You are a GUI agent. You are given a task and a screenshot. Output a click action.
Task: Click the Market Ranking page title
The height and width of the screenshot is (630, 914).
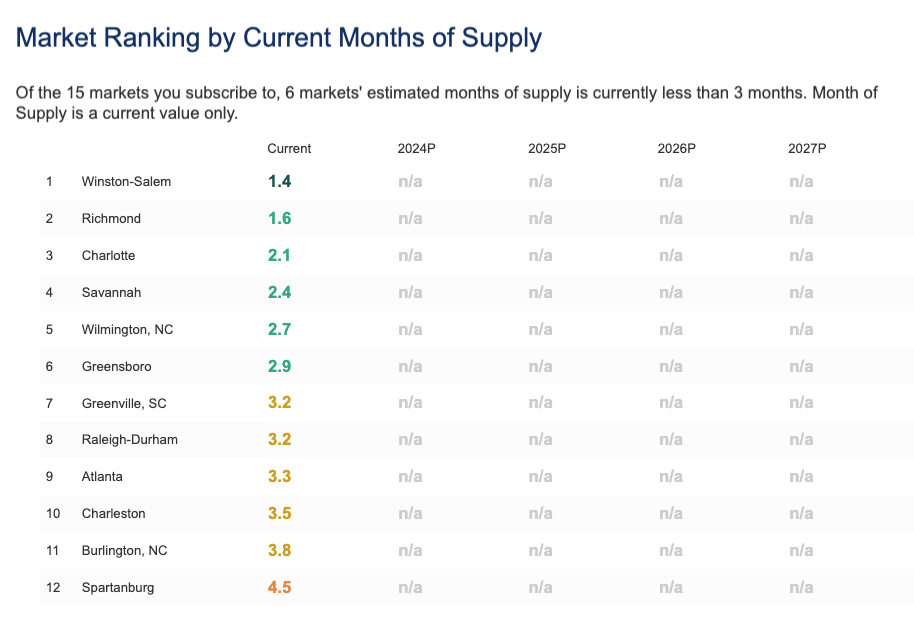click(279, 39)
